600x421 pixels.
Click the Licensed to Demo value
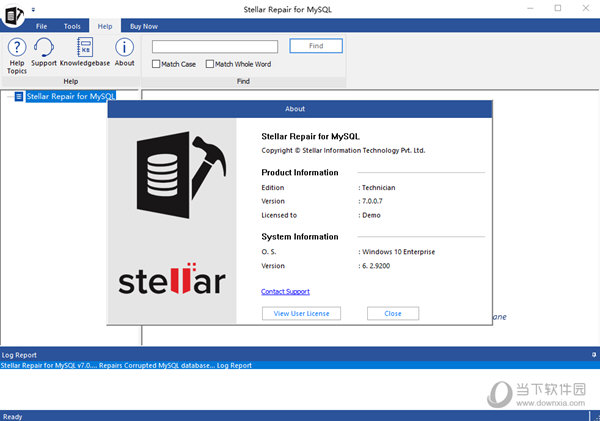pos(370,215)
